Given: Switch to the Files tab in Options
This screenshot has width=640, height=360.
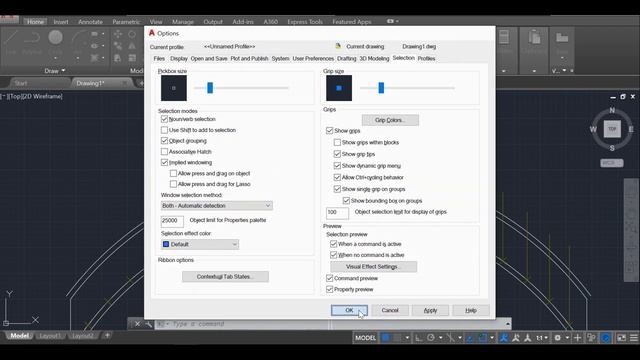Looking at the screenshot, I should [159, 59].
